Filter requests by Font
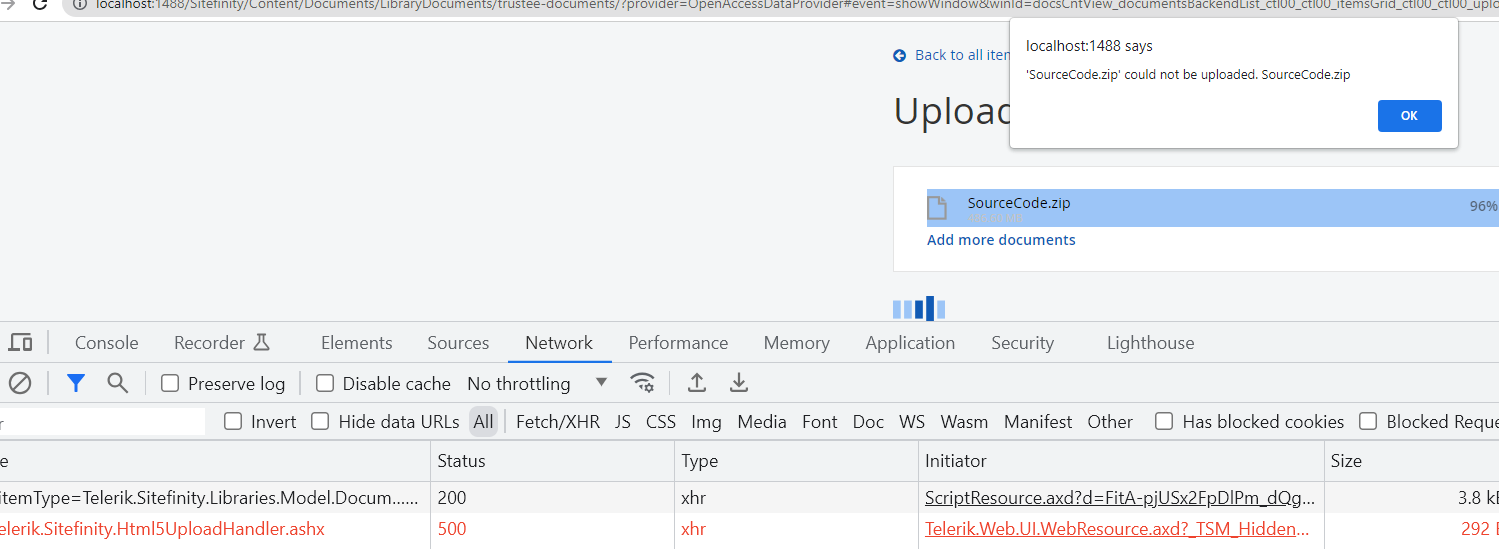Screen dimensions: 1499x549 [x=820, y=421]
